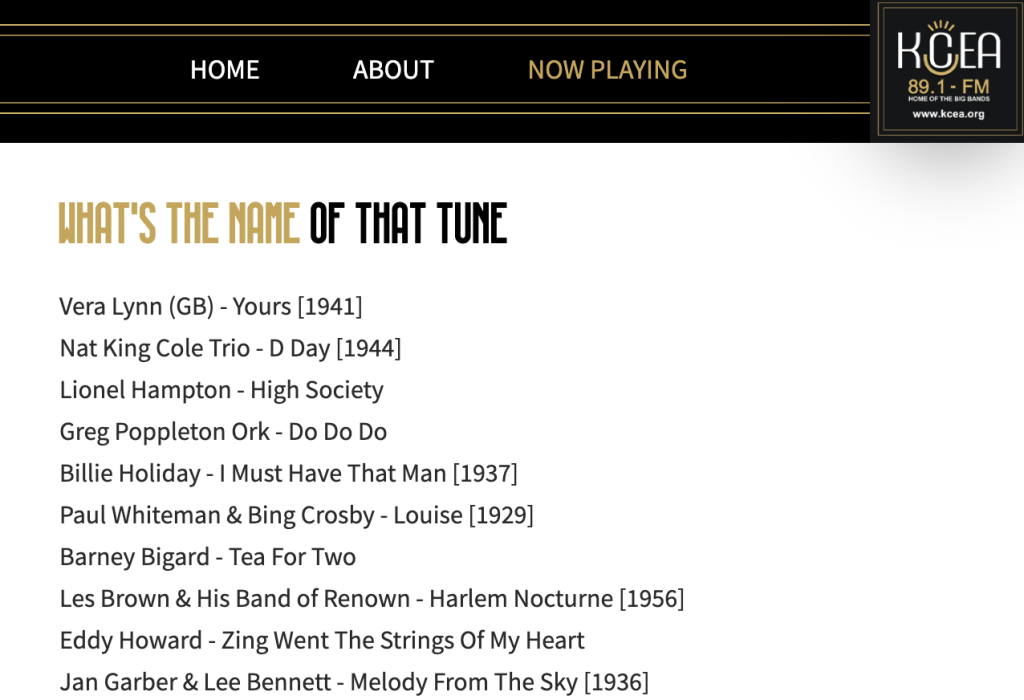Screen dimensions: 1024x700
Task: Click the year [1956] on Harlem Nocturne line
Action: coord(652,599)
